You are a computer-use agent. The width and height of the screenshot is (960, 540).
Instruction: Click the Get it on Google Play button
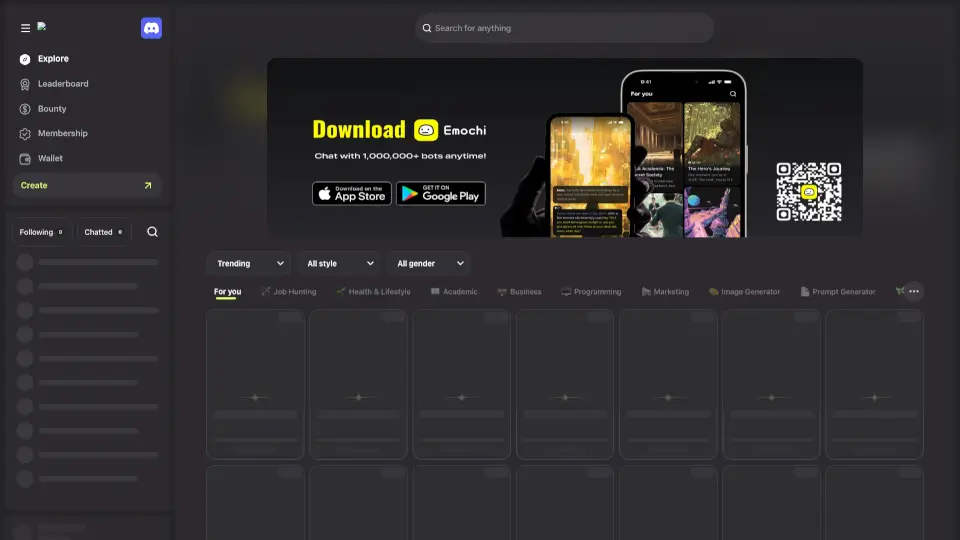(440, 193)
